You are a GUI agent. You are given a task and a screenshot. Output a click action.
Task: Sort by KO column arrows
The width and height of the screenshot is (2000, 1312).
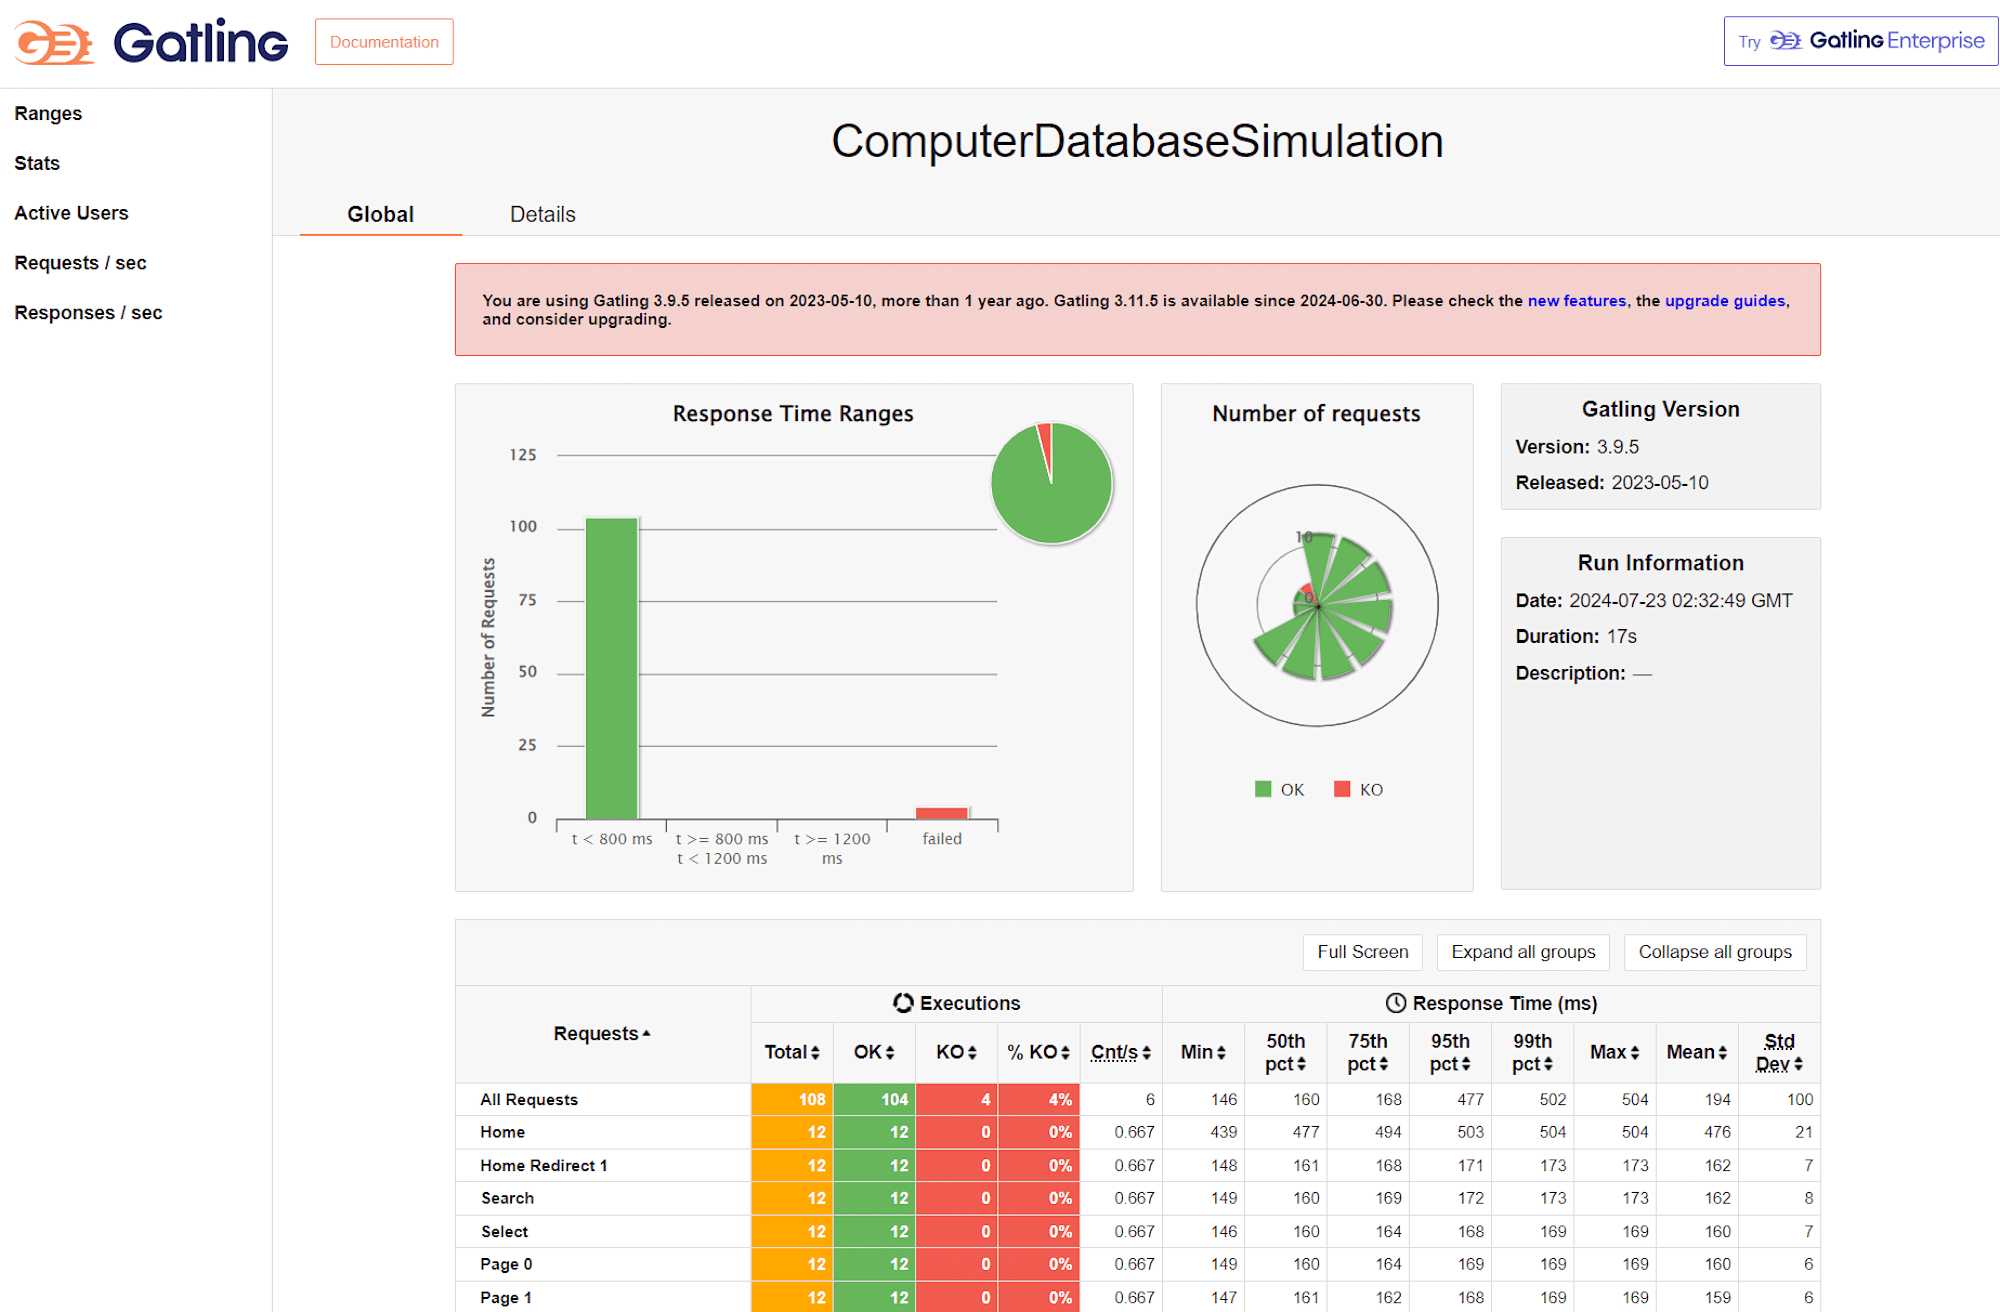[972, 1053]
